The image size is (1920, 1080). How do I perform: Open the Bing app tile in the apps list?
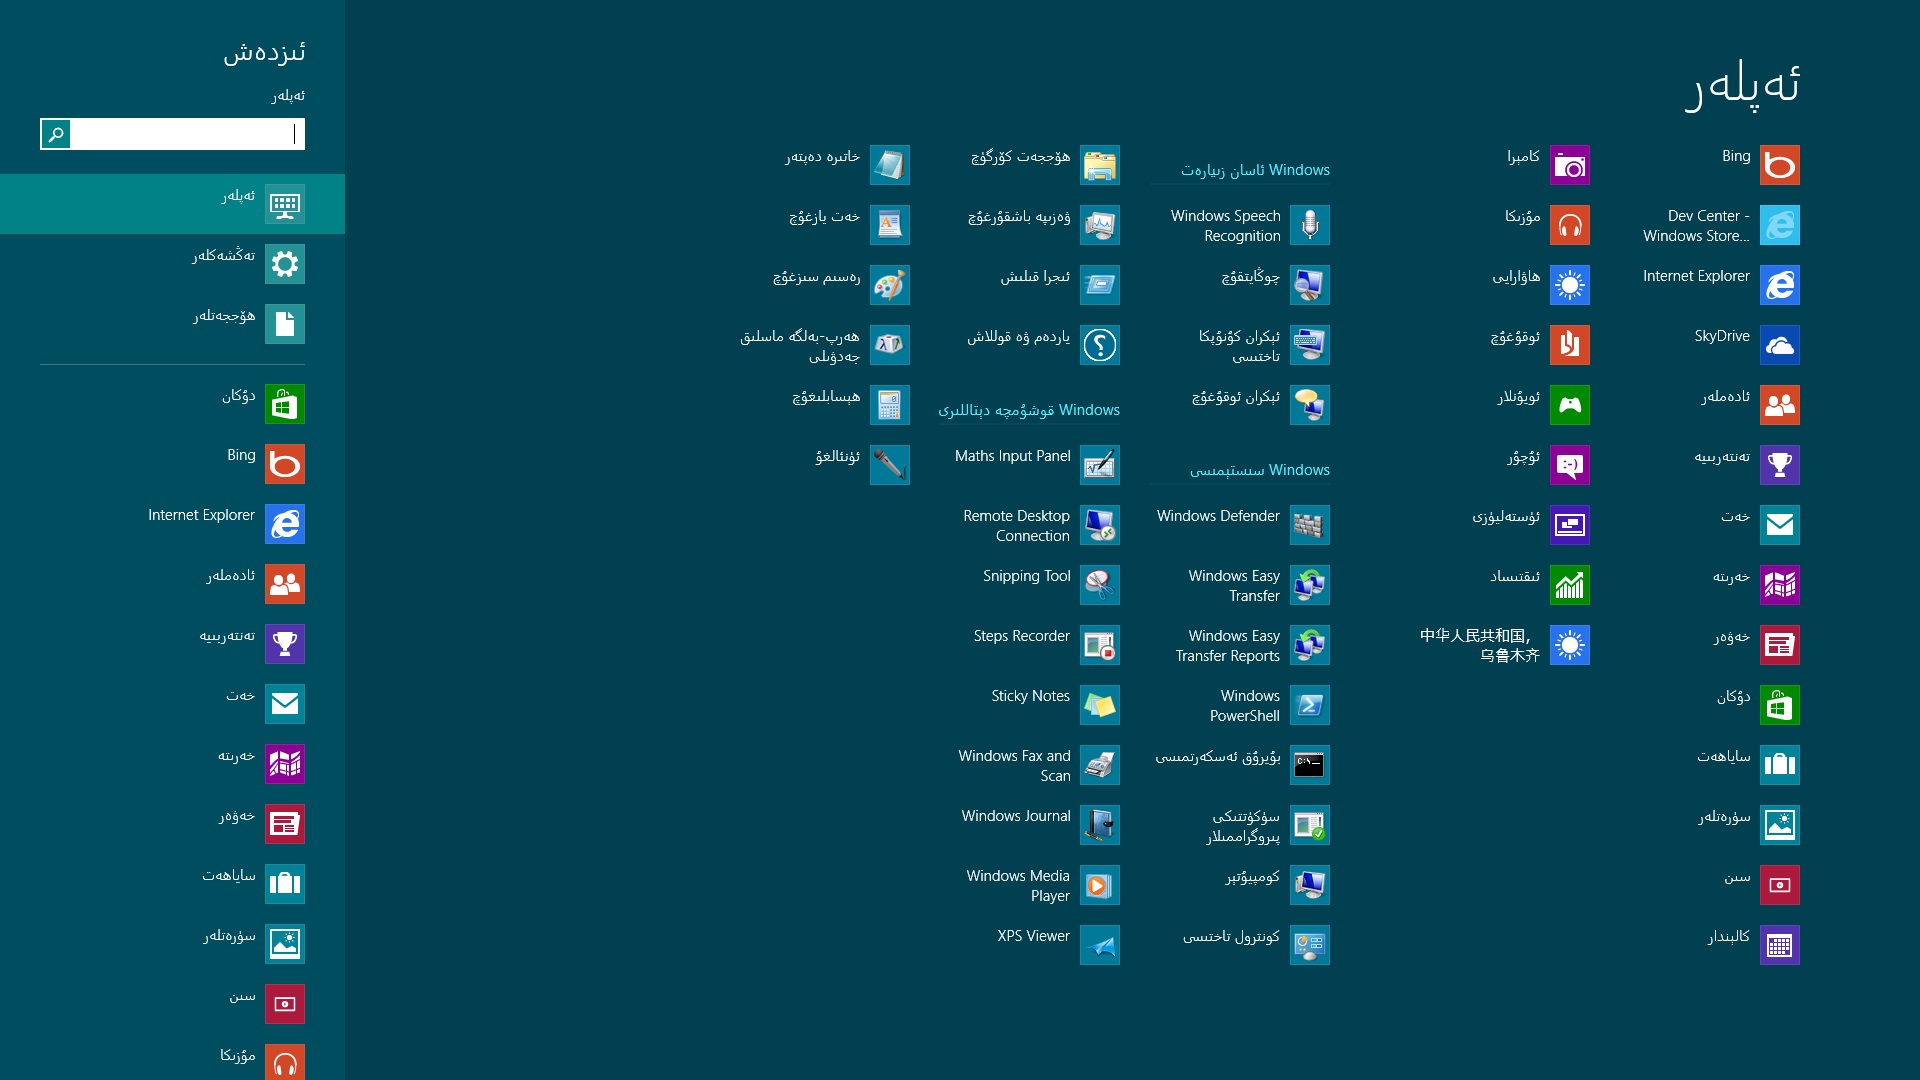point(1780,165)
